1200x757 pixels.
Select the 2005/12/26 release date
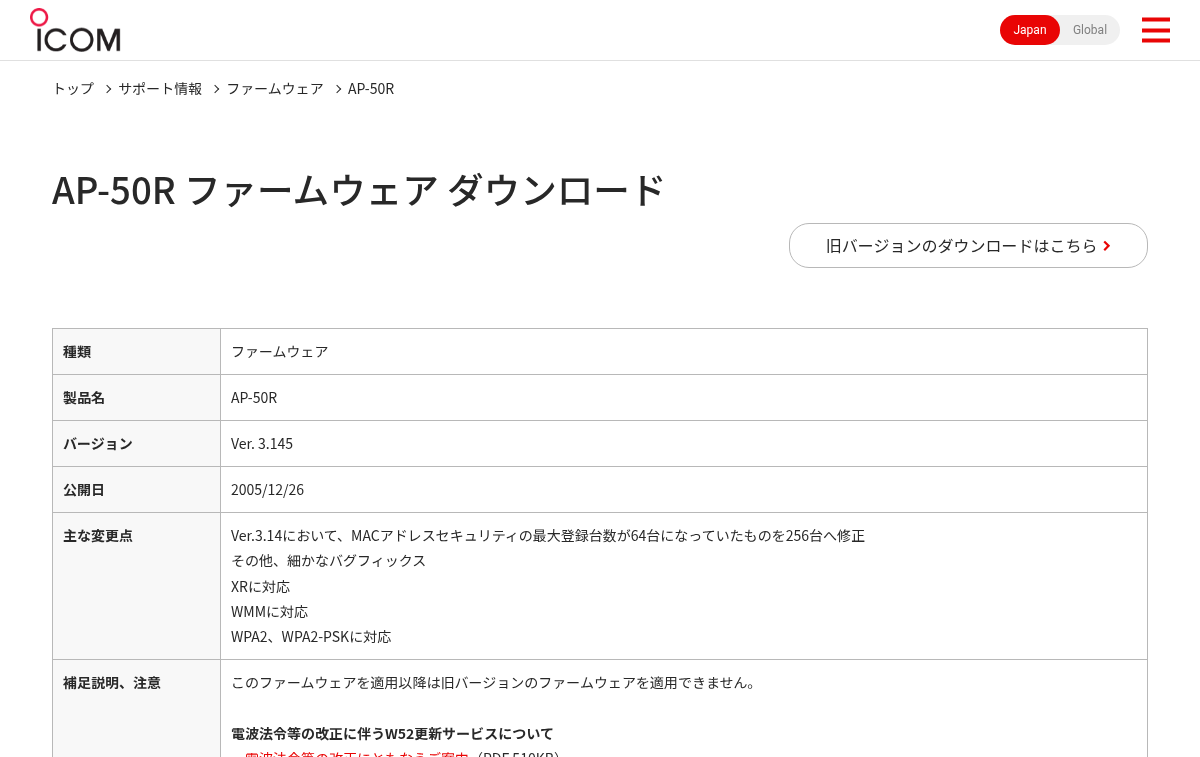point(267,489)
